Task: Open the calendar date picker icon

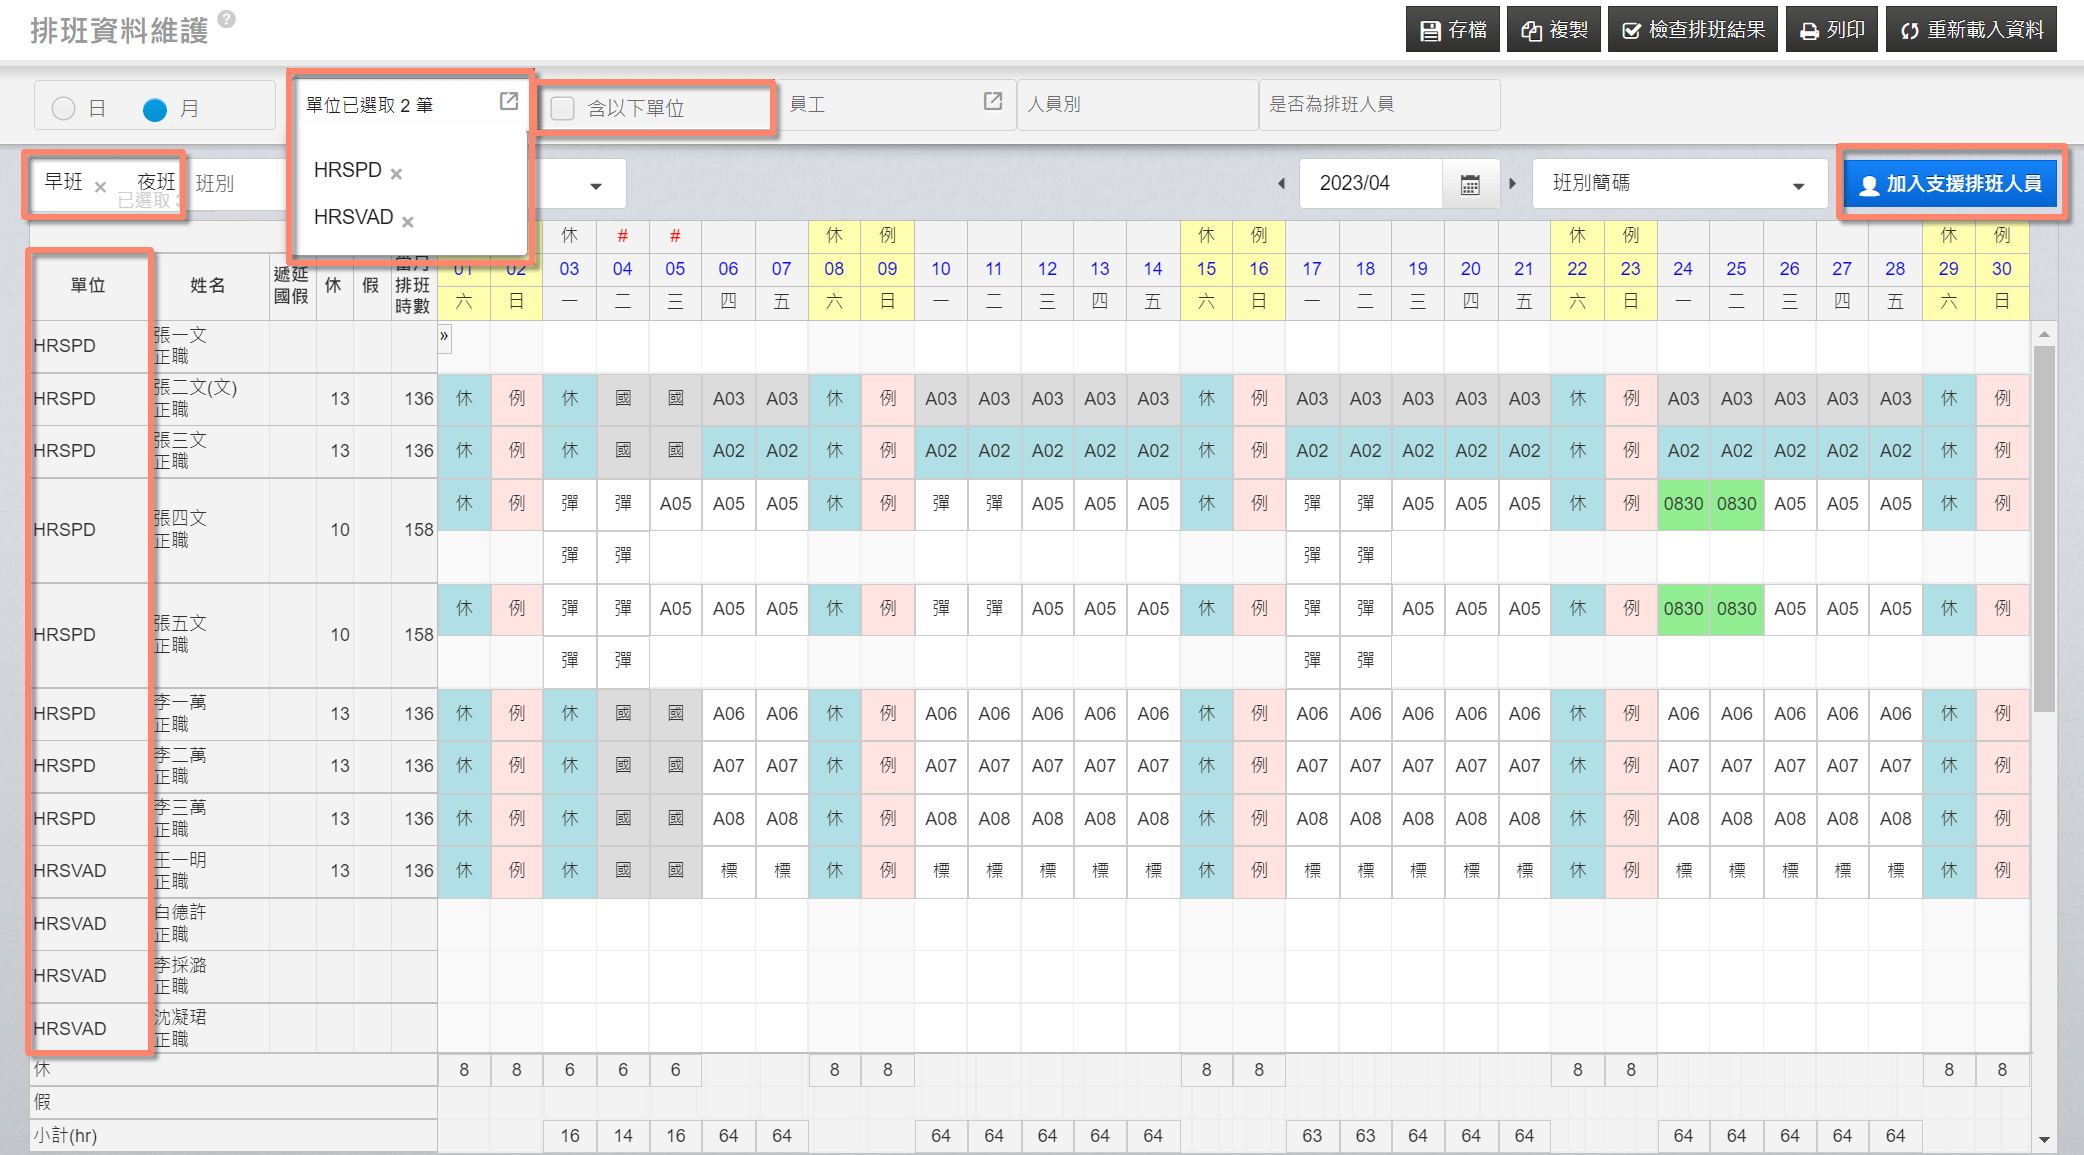Action: pyautogui.click(x=1469, y=184)
